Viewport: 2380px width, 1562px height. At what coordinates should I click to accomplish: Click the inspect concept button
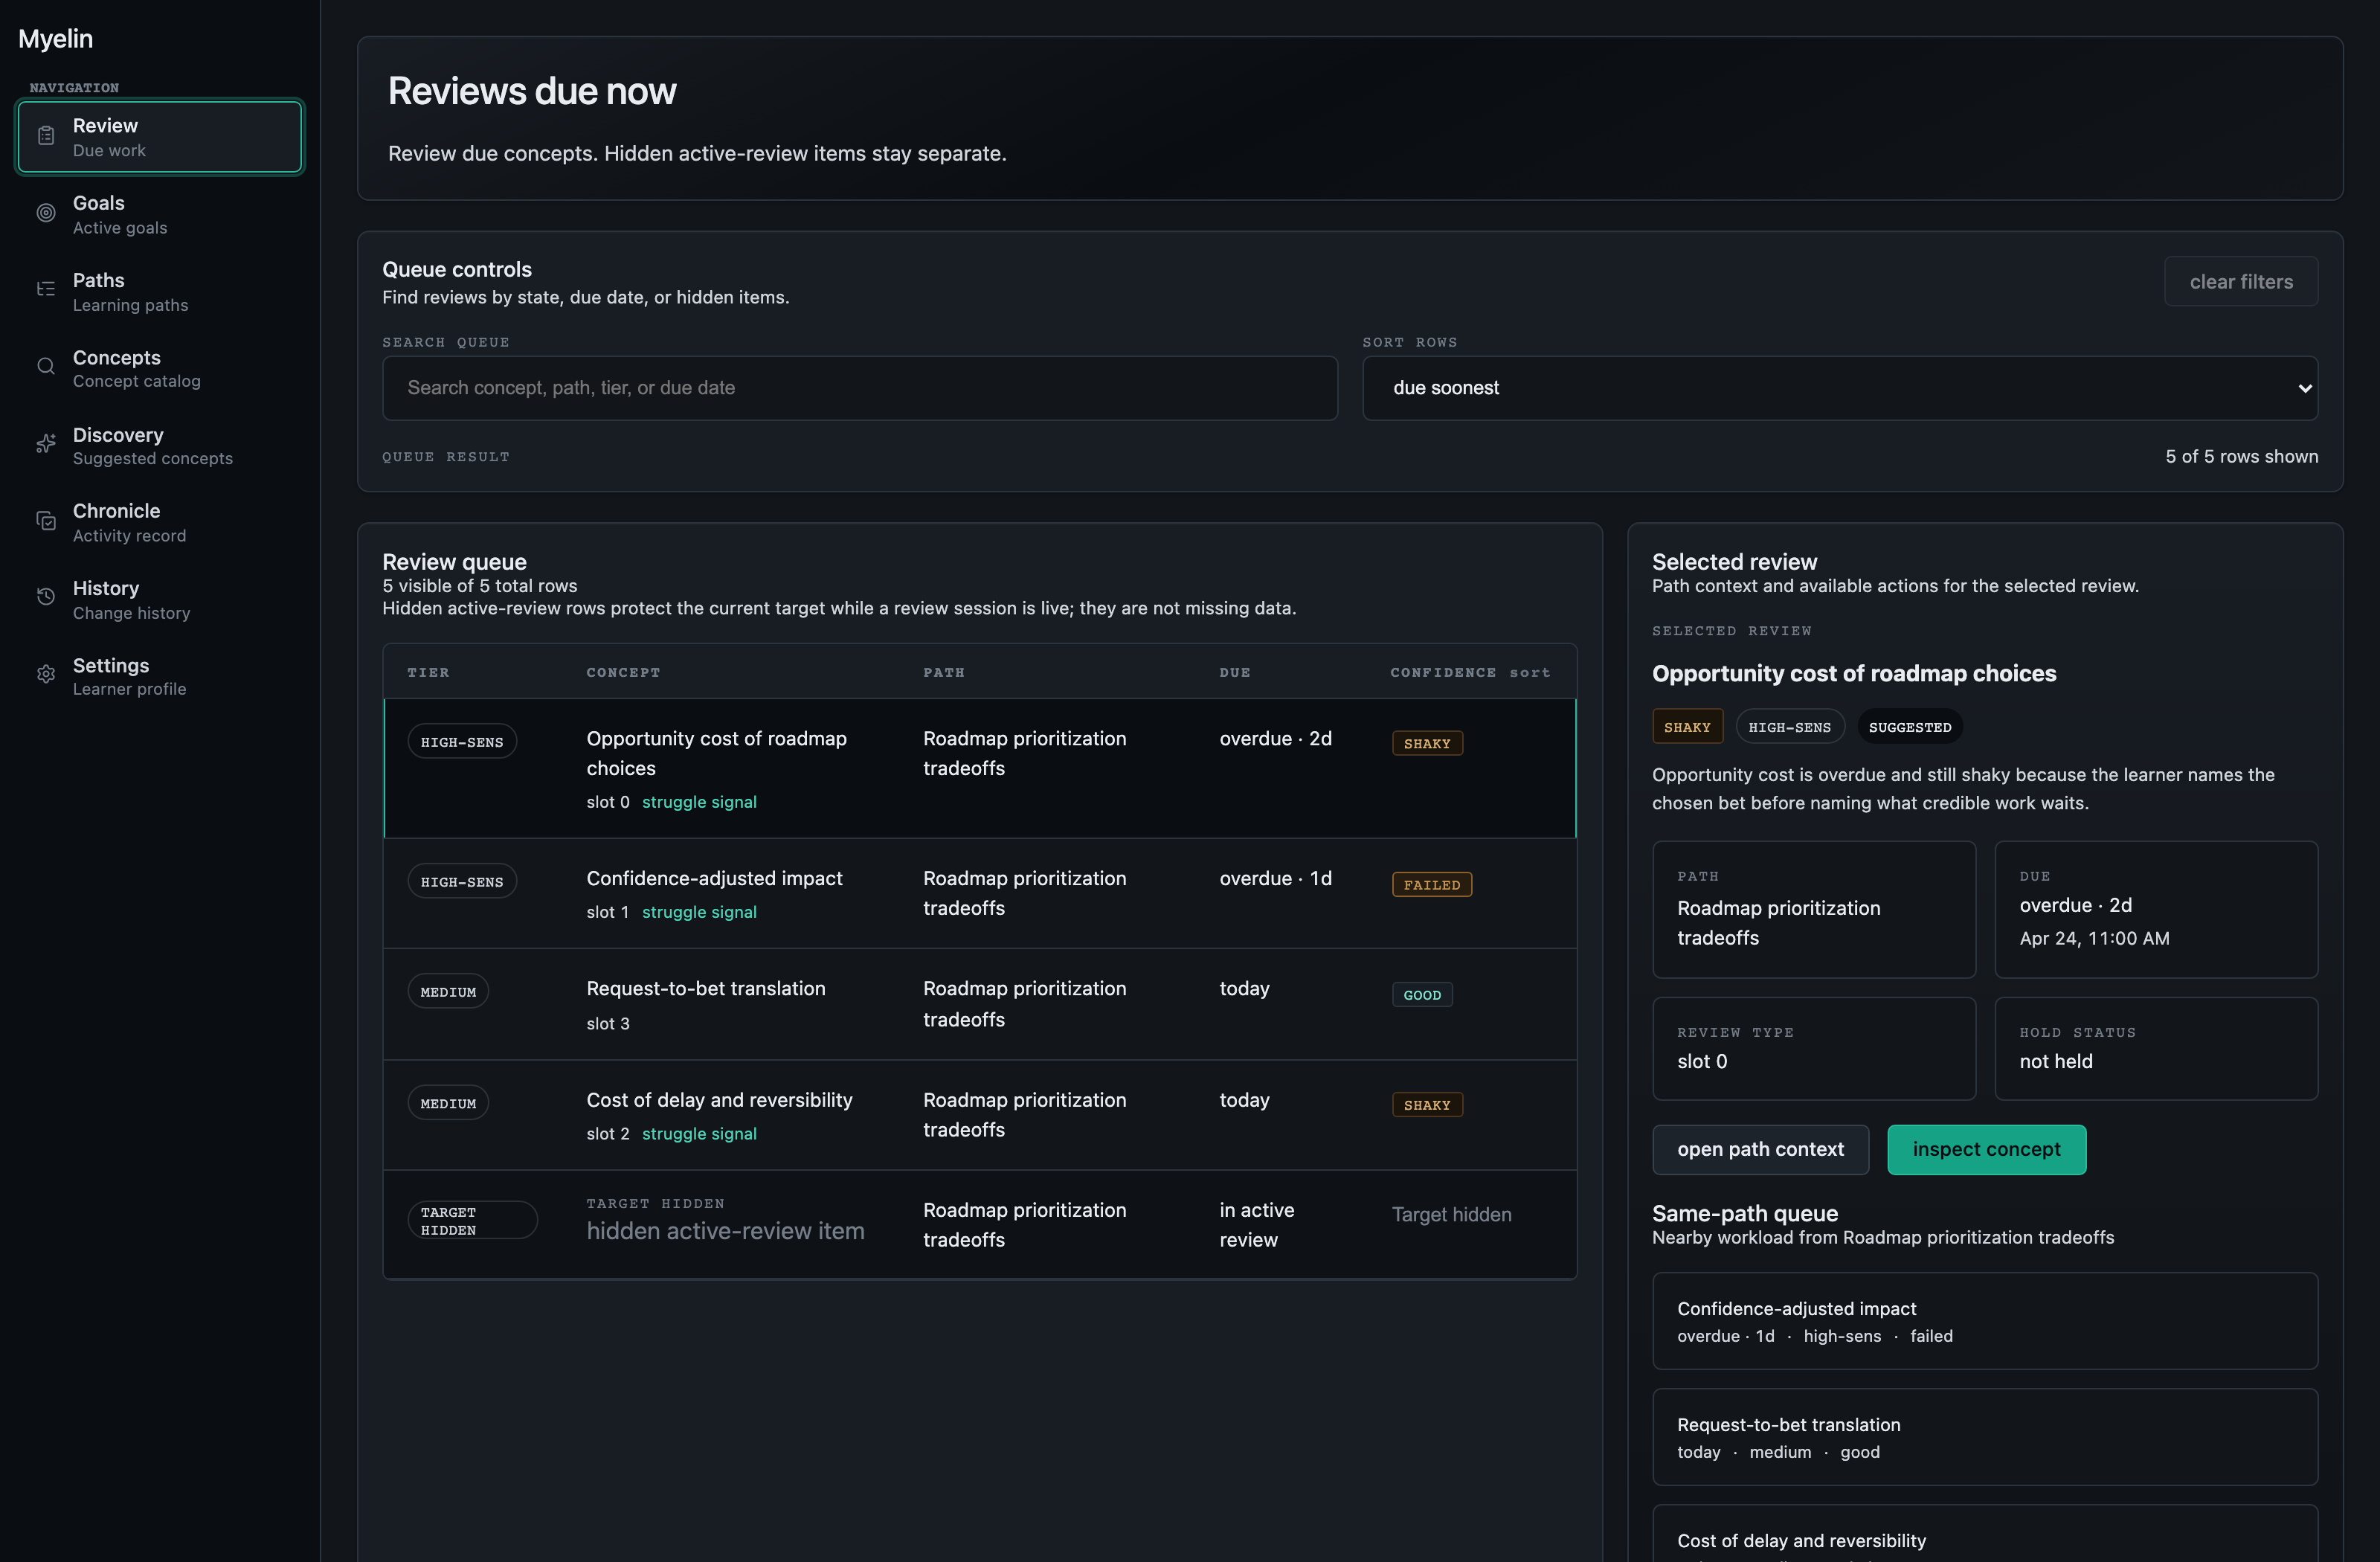point(1986,1150)
